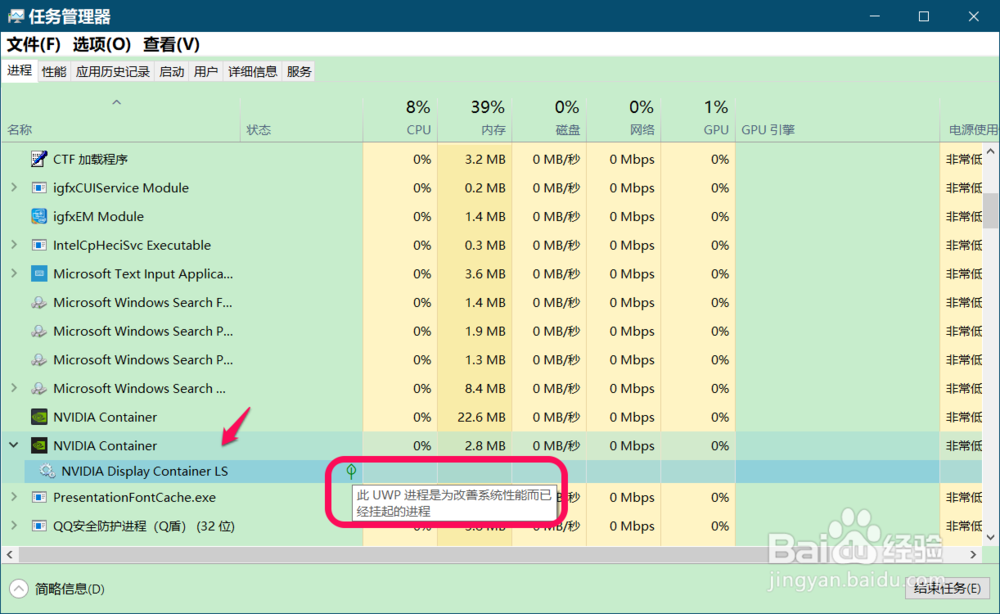Expand the Microsoft Text Input Application group
Image resolution: width=1000 pixels, height=614 pixels.
[14, 274]
